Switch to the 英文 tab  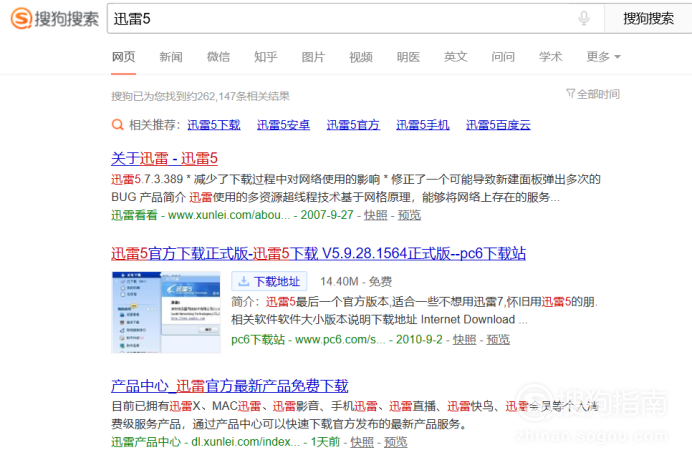455,57
